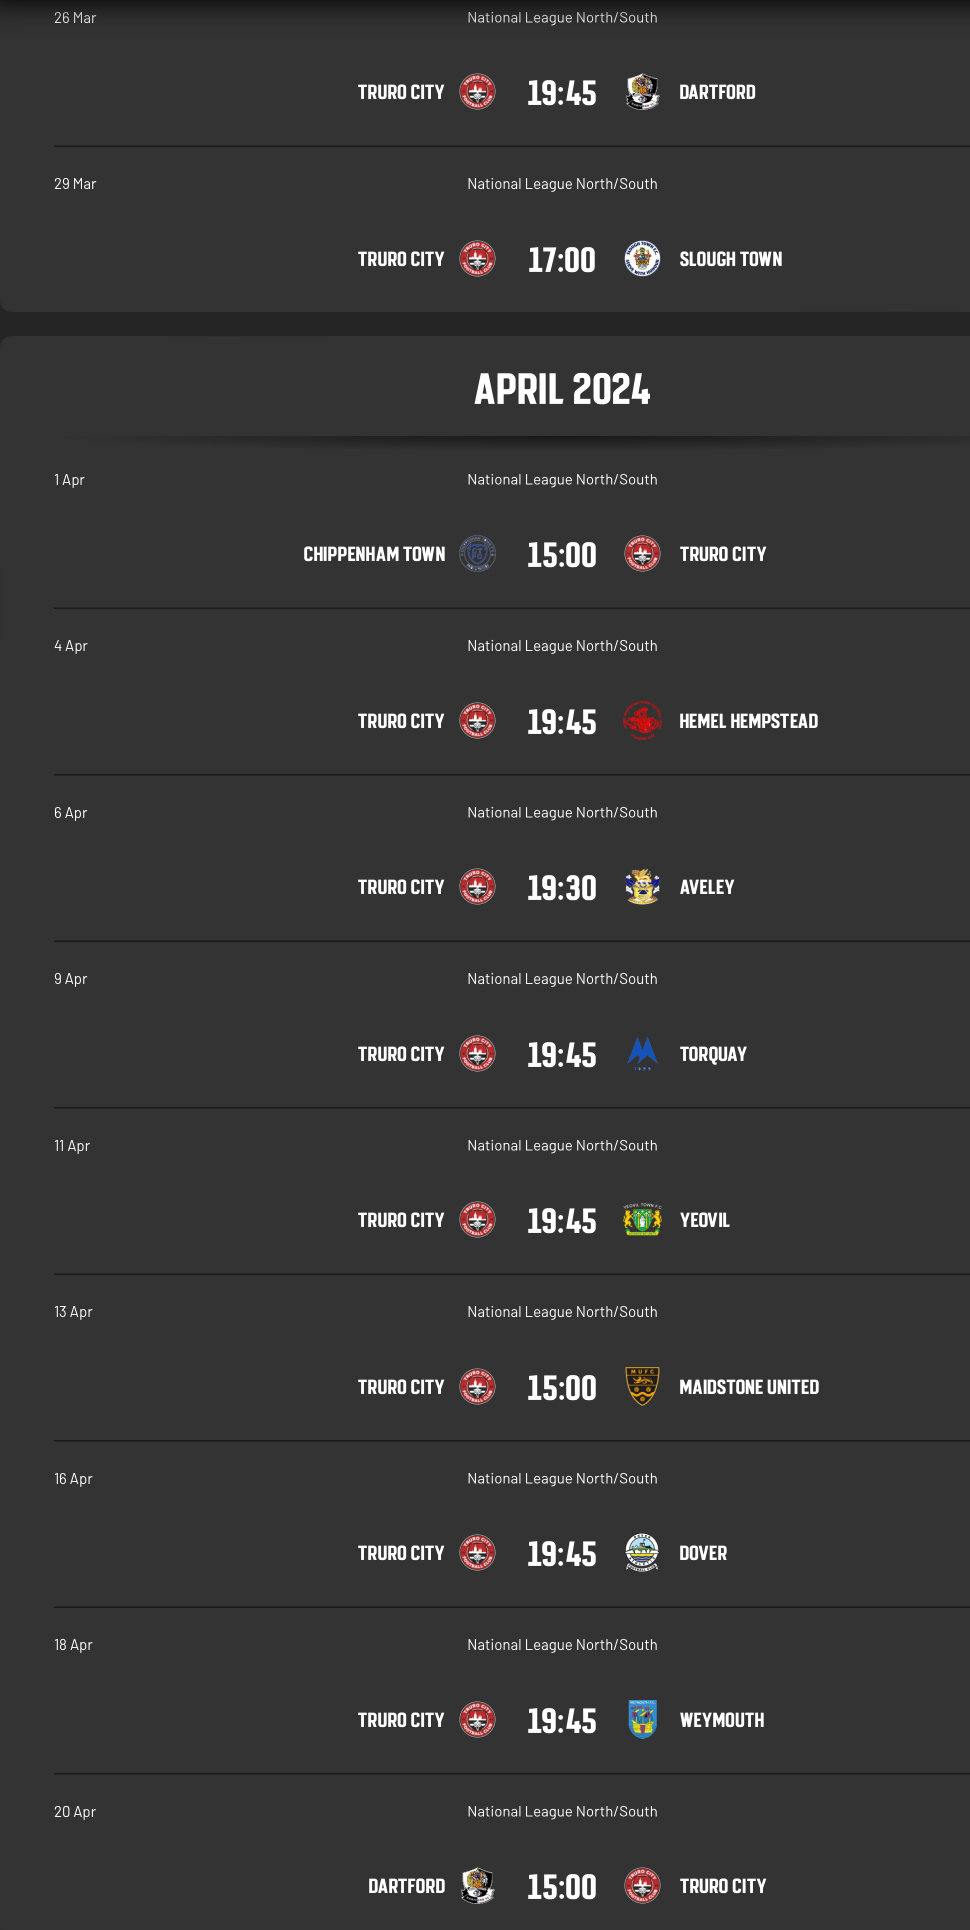Image resolution: width=970 pixels, height=1930 pixels.
Task: Open the 17:00 Slough Town match
Action: pyautogui.click(x=561, y=260)
